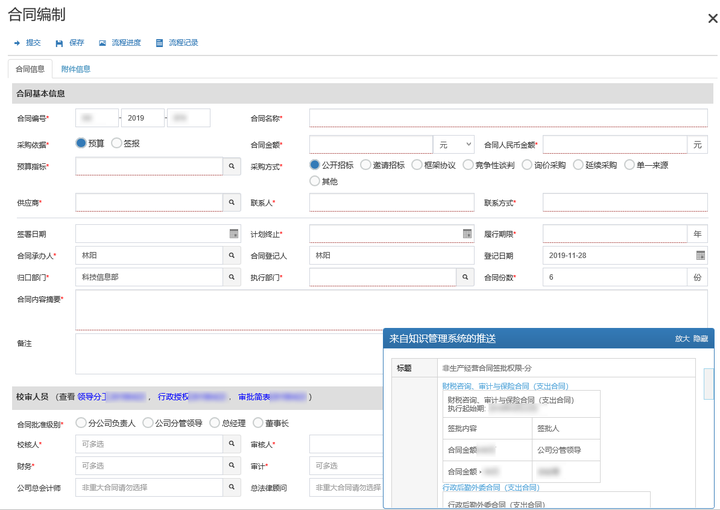The width and height of the screenshot is (720, 510).
Task: Click search icon beside 供应商 field
Action: click(232, 202)
